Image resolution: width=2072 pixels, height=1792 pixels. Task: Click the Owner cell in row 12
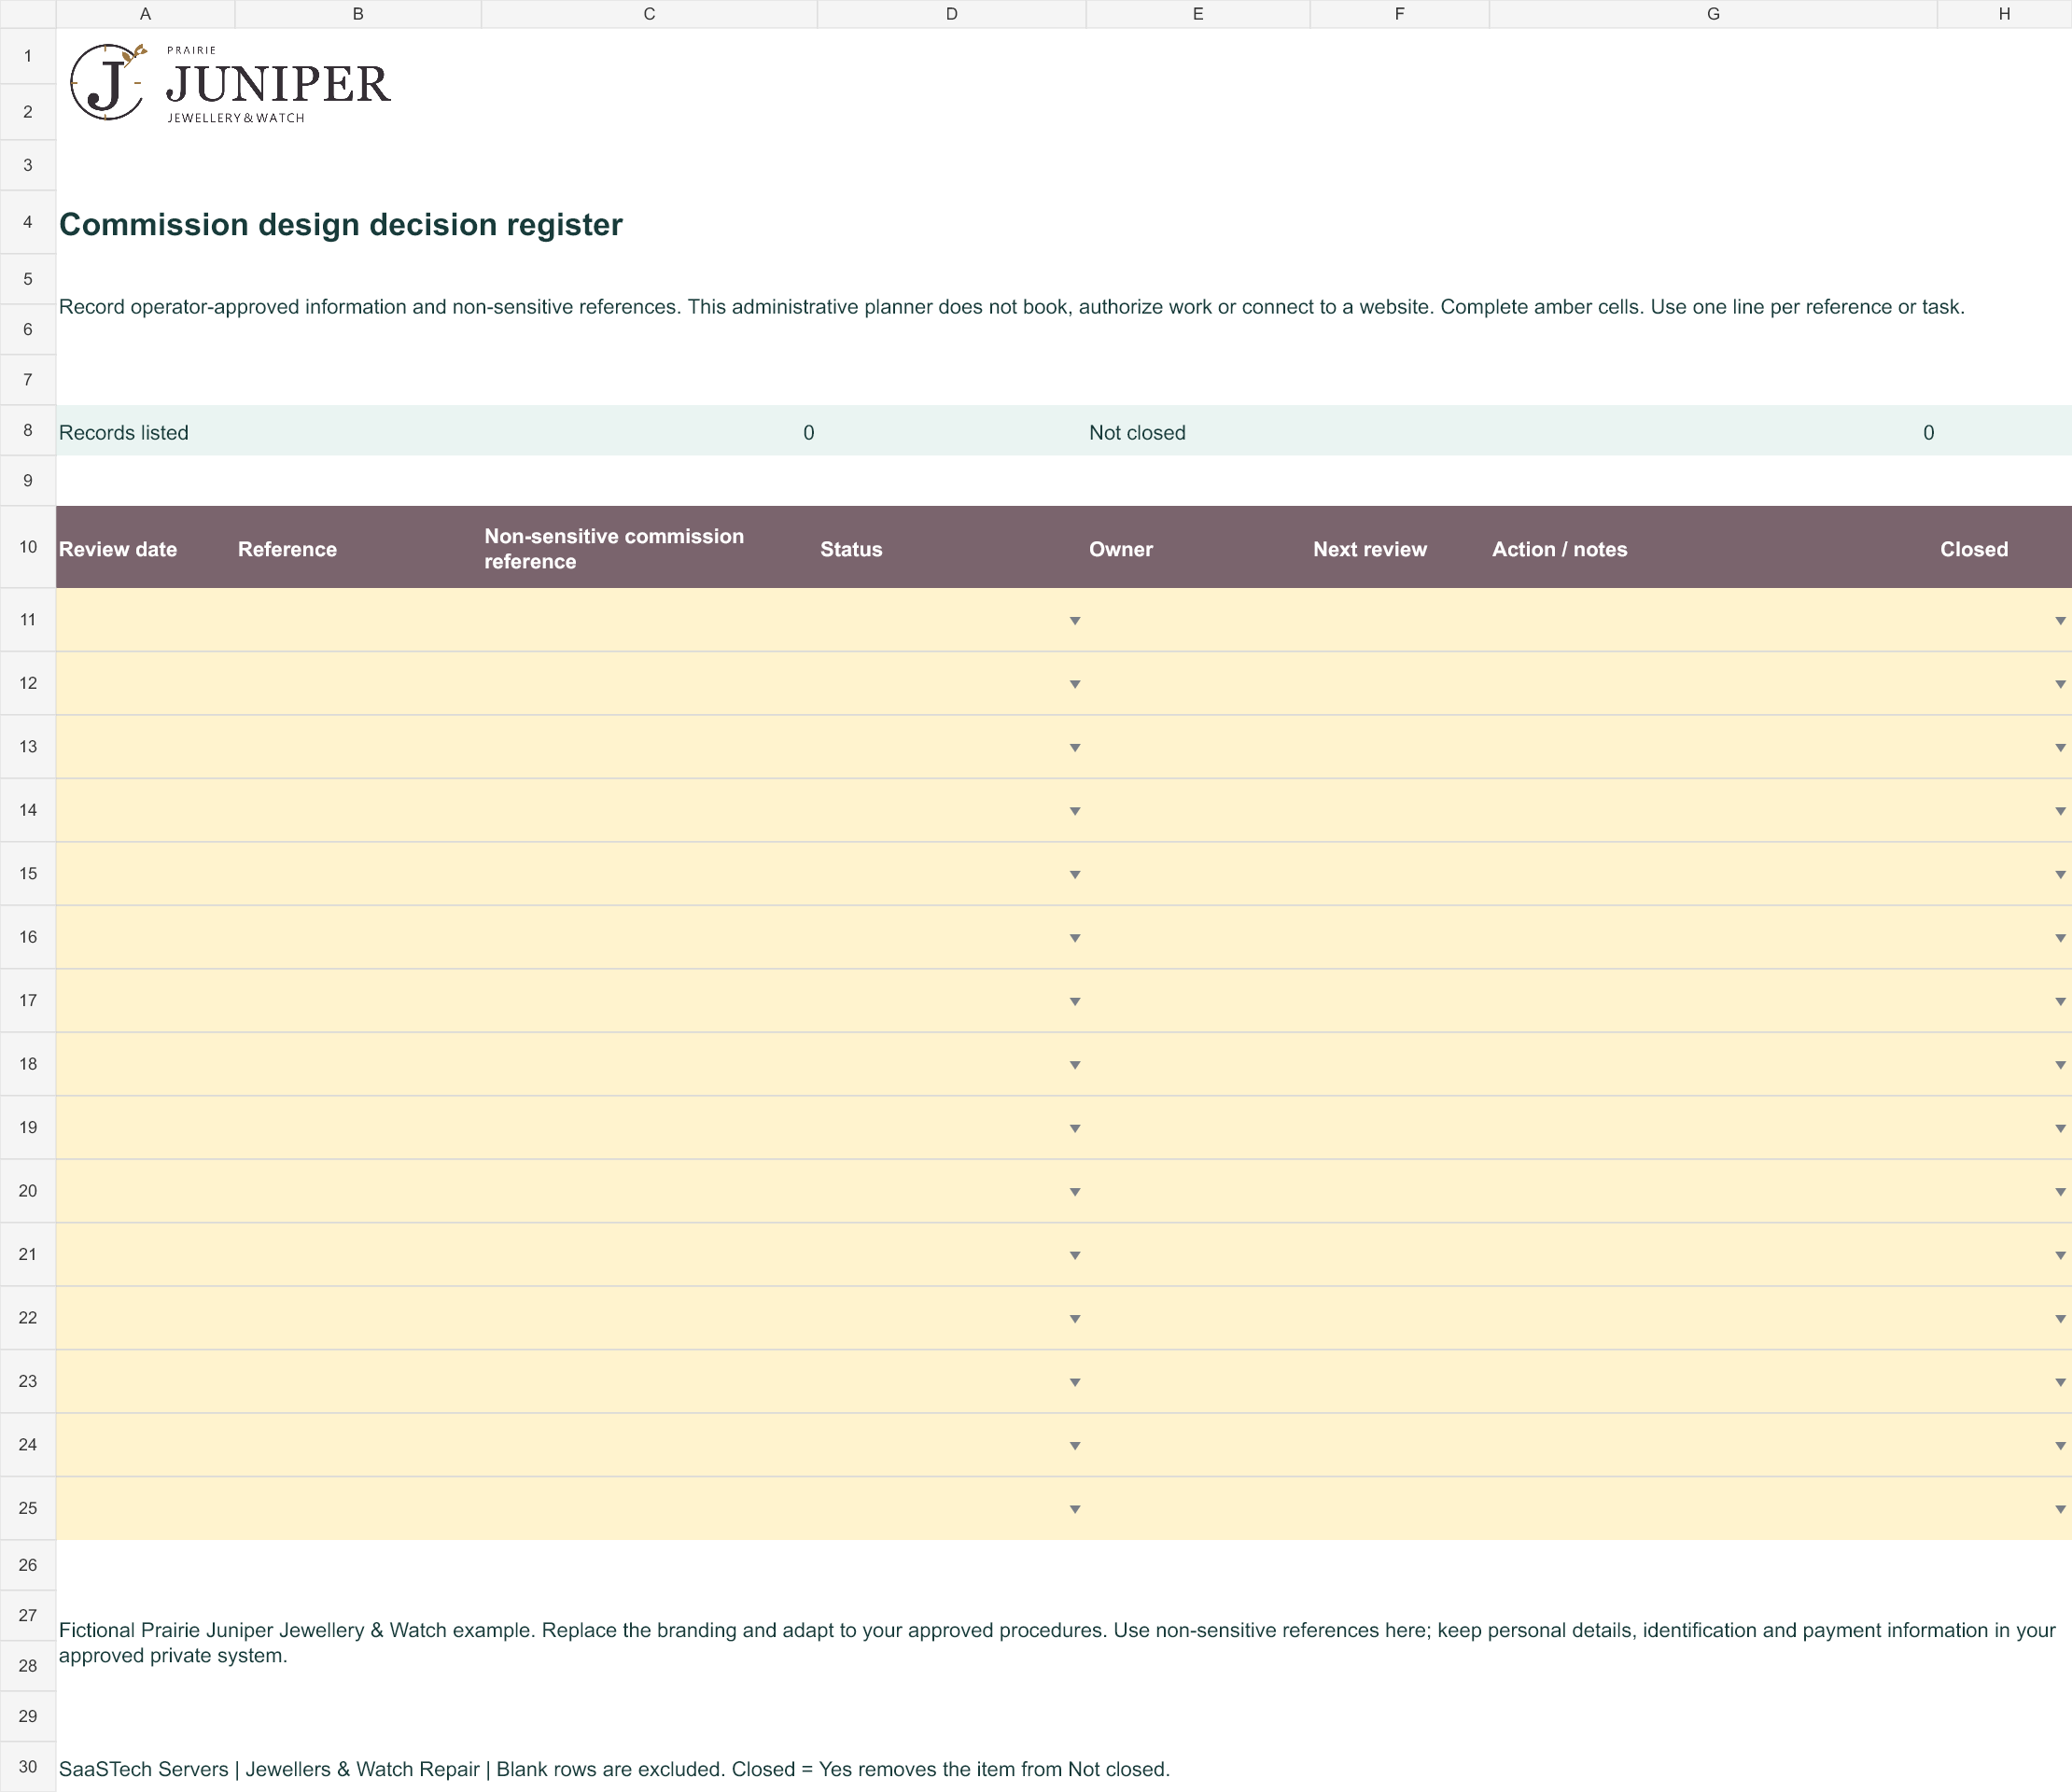pyautogui.click(x=1198, y=683)
